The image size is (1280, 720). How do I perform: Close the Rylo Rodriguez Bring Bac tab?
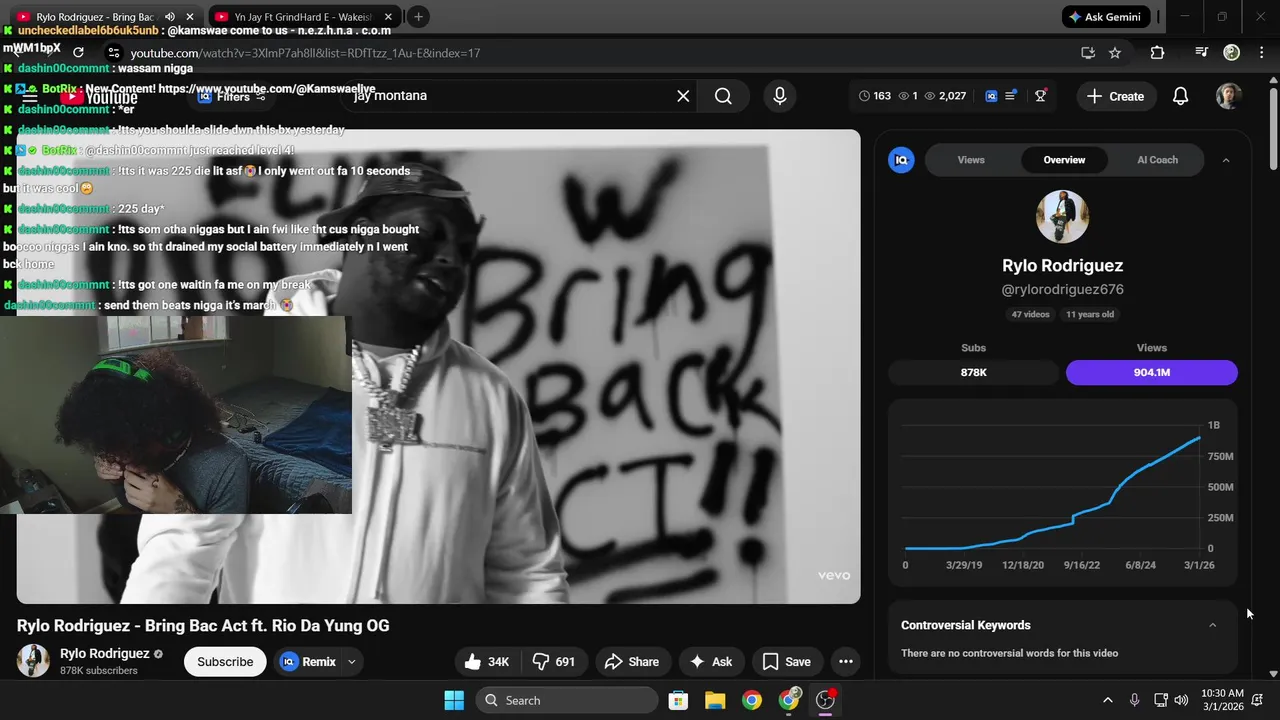[190, 17]
